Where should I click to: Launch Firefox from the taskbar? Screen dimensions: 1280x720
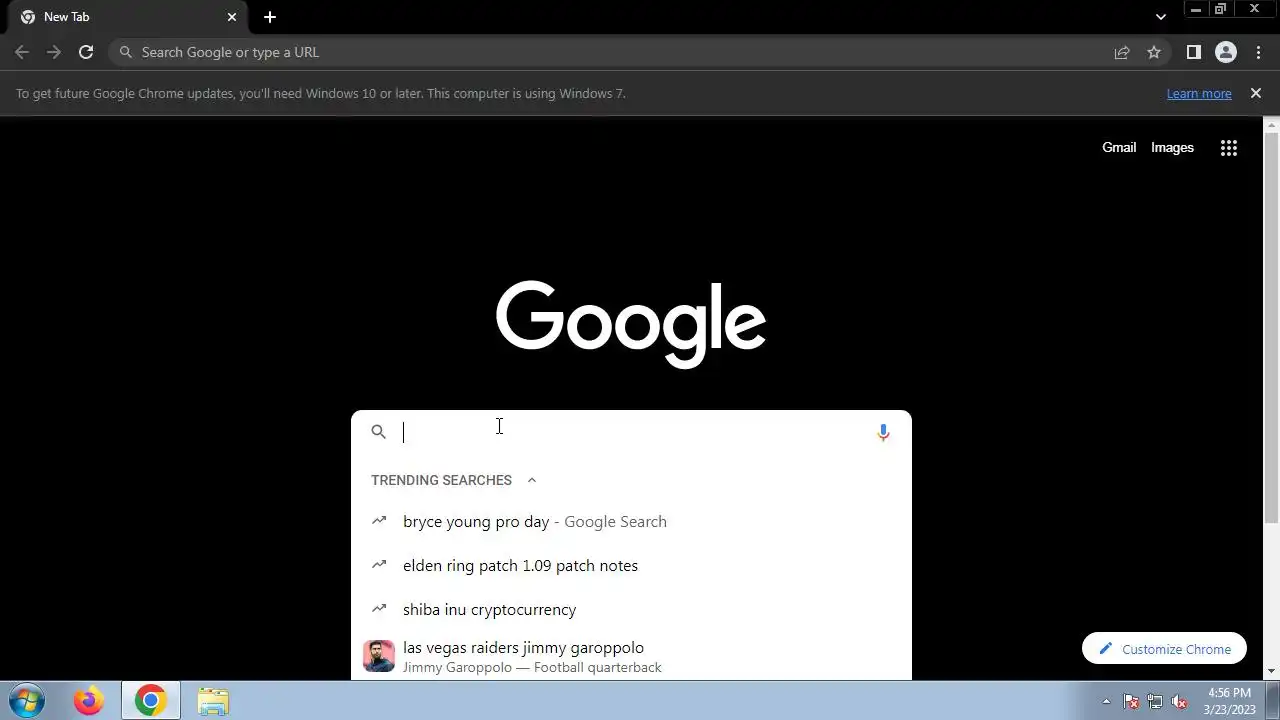tap(88, 701)
